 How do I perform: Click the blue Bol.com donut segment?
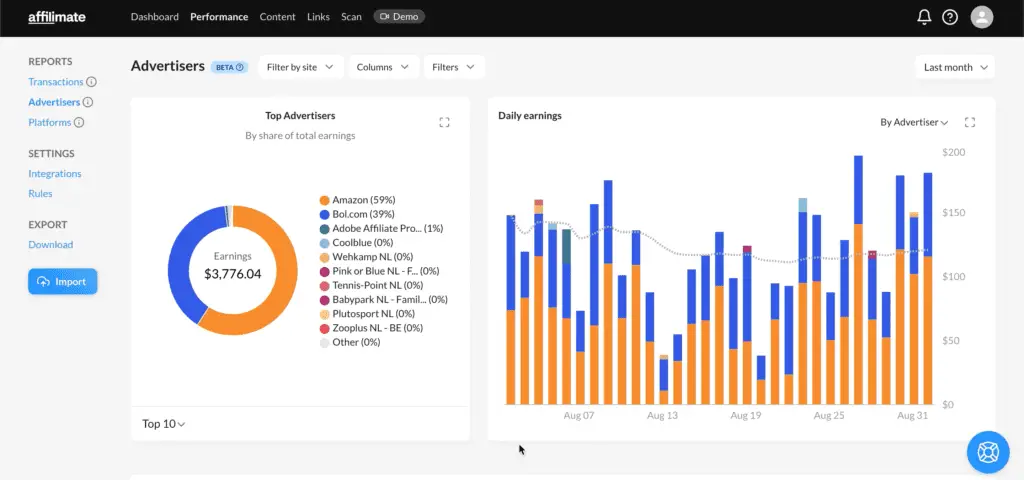click(x=178, y=261)
